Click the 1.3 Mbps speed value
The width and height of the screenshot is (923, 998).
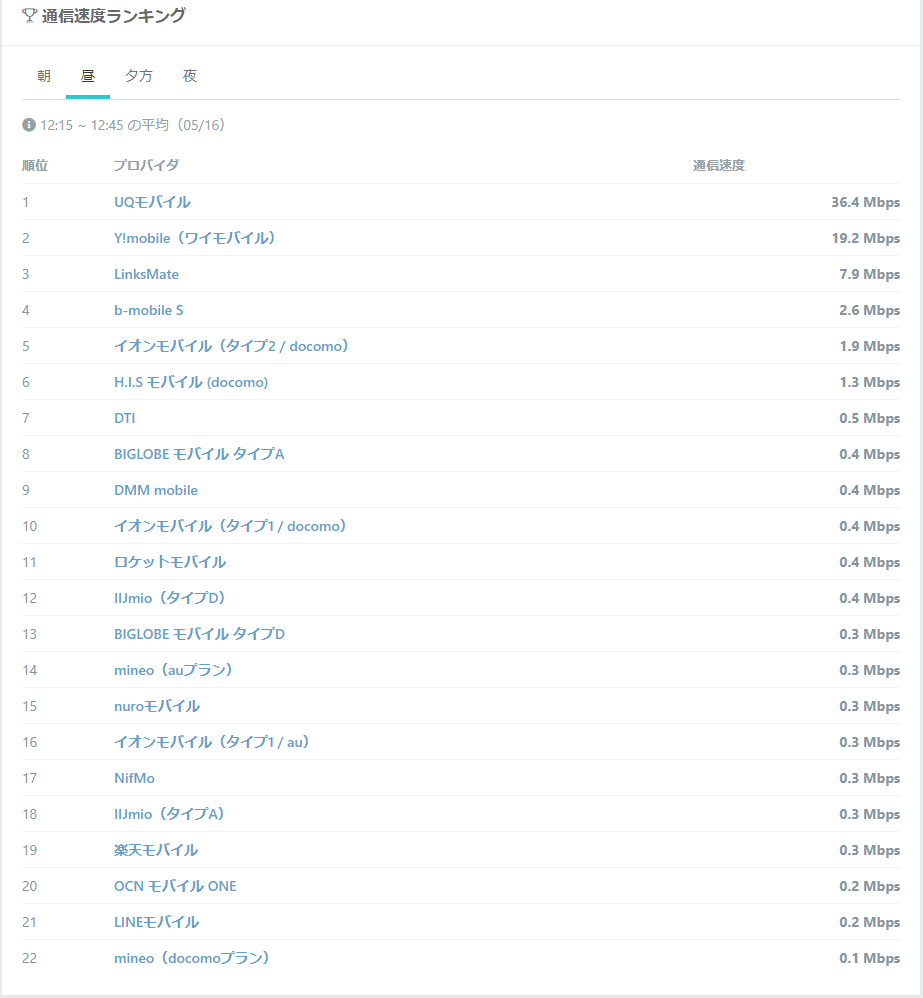coord(870,383)
